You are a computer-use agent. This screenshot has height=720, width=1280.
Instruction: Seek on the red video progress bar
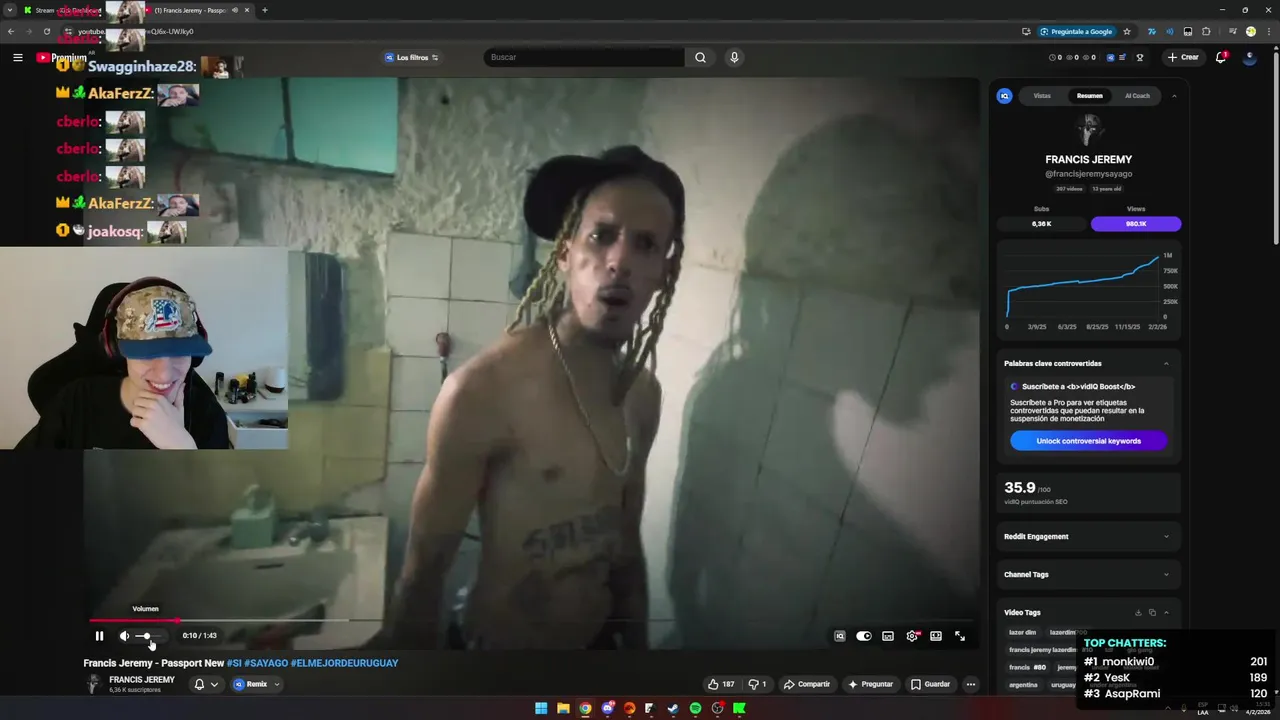tap(530, 621)
